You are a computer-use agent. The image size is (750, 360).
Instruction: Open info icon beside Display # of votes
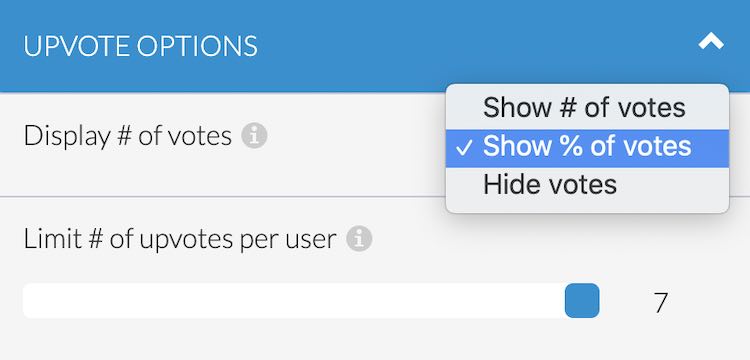254,136
